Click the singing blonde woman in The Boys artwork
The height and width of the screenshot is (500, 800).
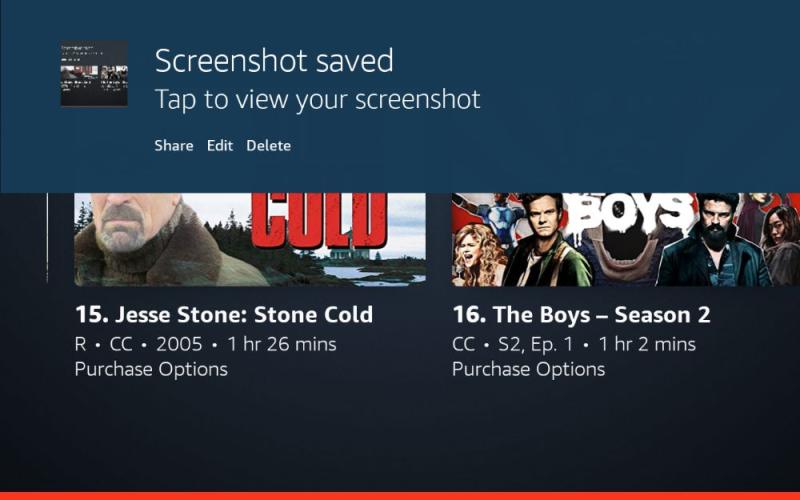(479, 255)
